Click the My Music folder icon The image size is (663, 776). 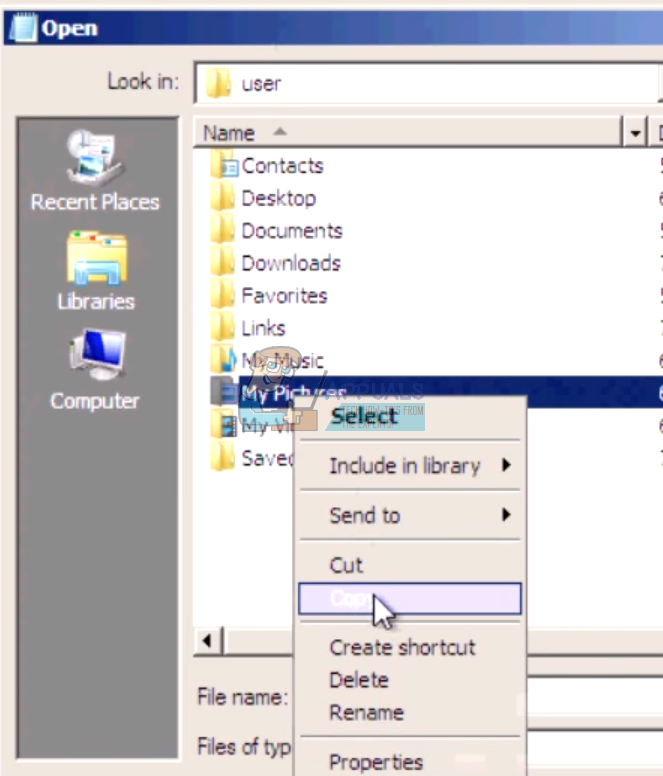tap(223, 360)
